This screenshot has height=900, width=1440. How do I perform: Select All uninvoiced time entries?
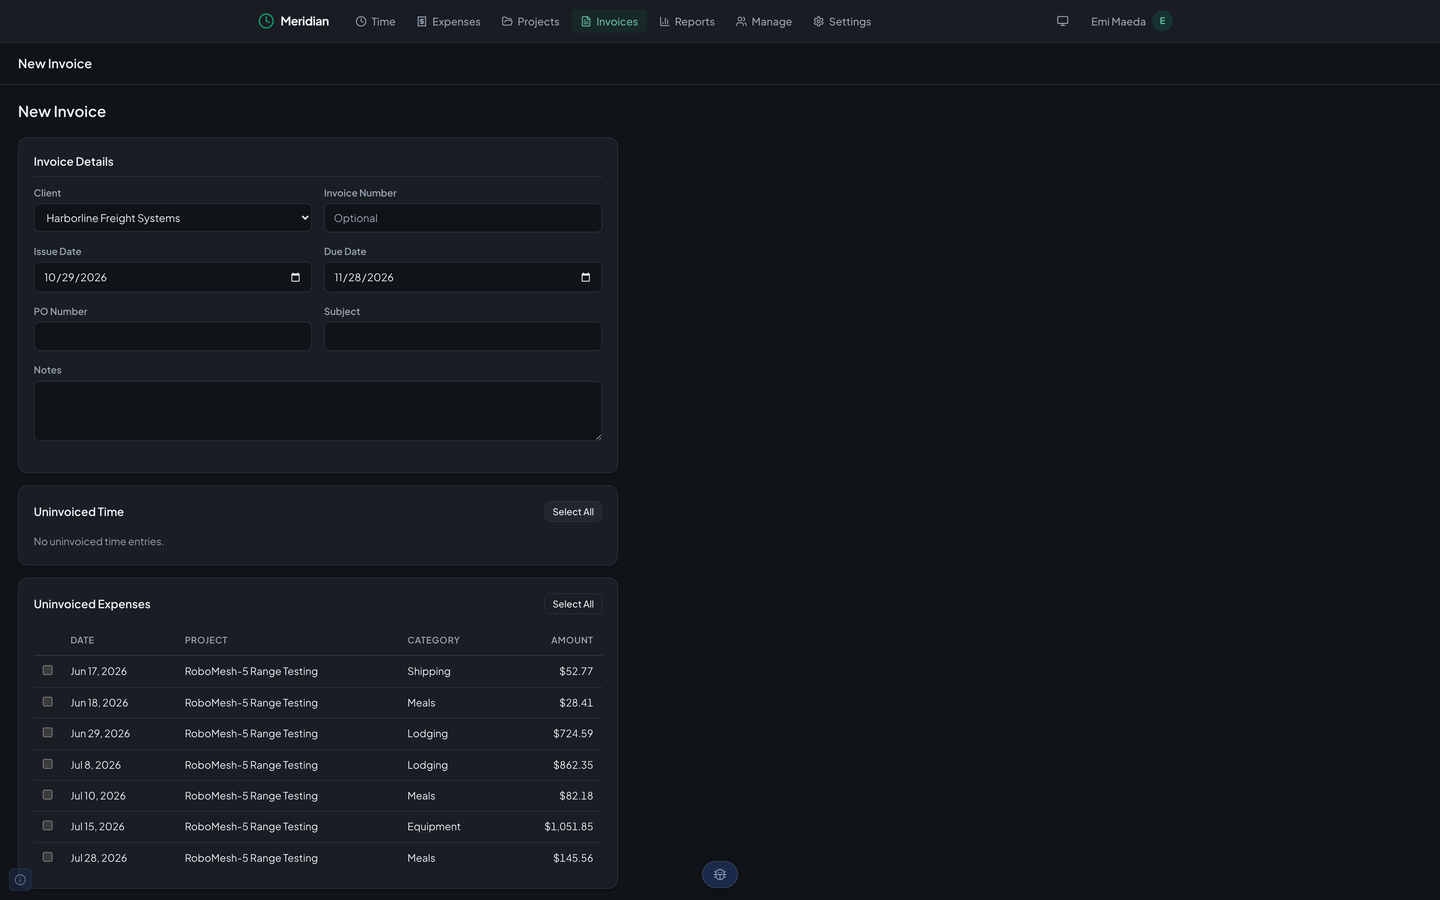click(x=573, y=512)
